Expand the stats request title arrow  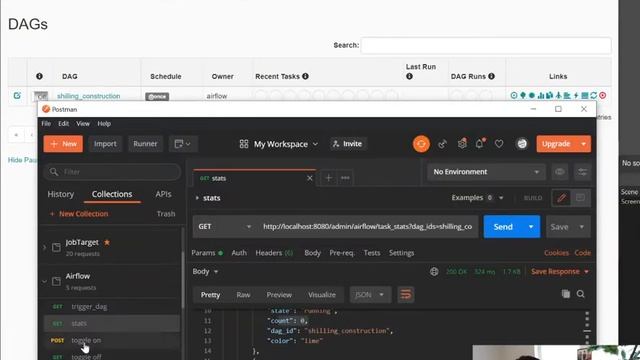tap(197, 198)
